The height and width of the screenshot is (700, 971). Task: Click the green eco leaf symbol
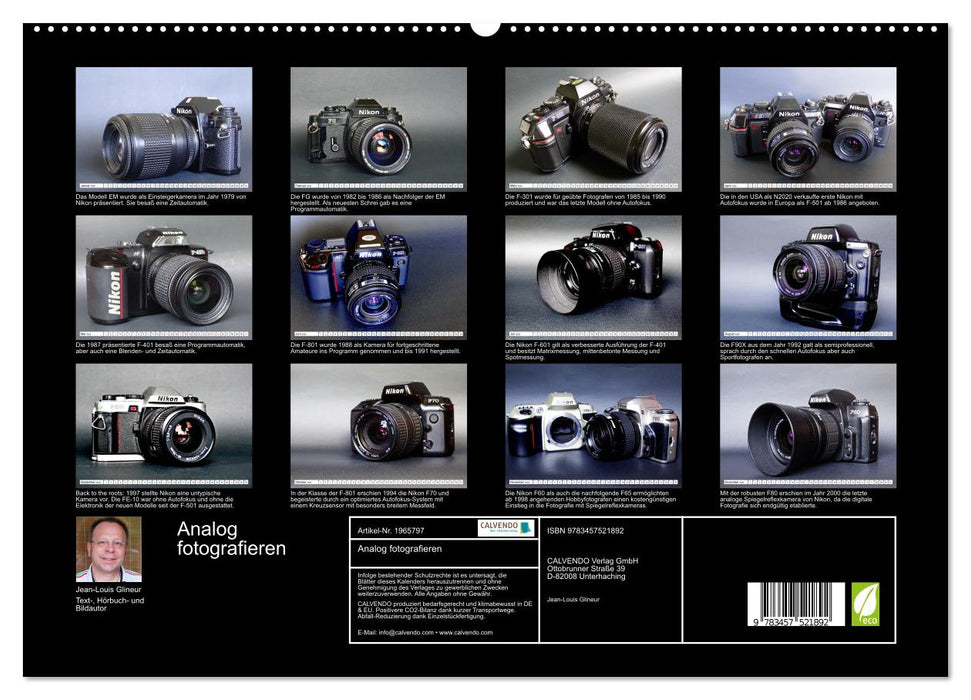coord(866,603)
